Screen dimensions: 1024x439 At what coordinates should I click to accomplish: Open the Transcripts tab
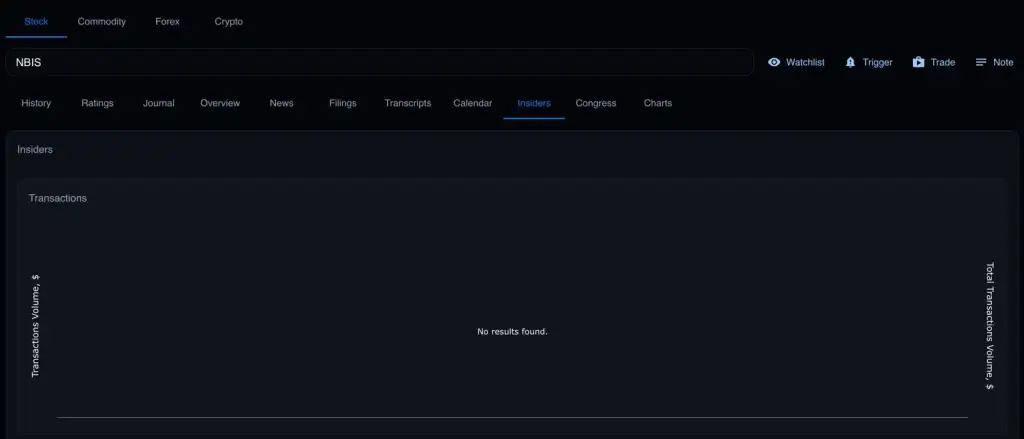point(408,103)
